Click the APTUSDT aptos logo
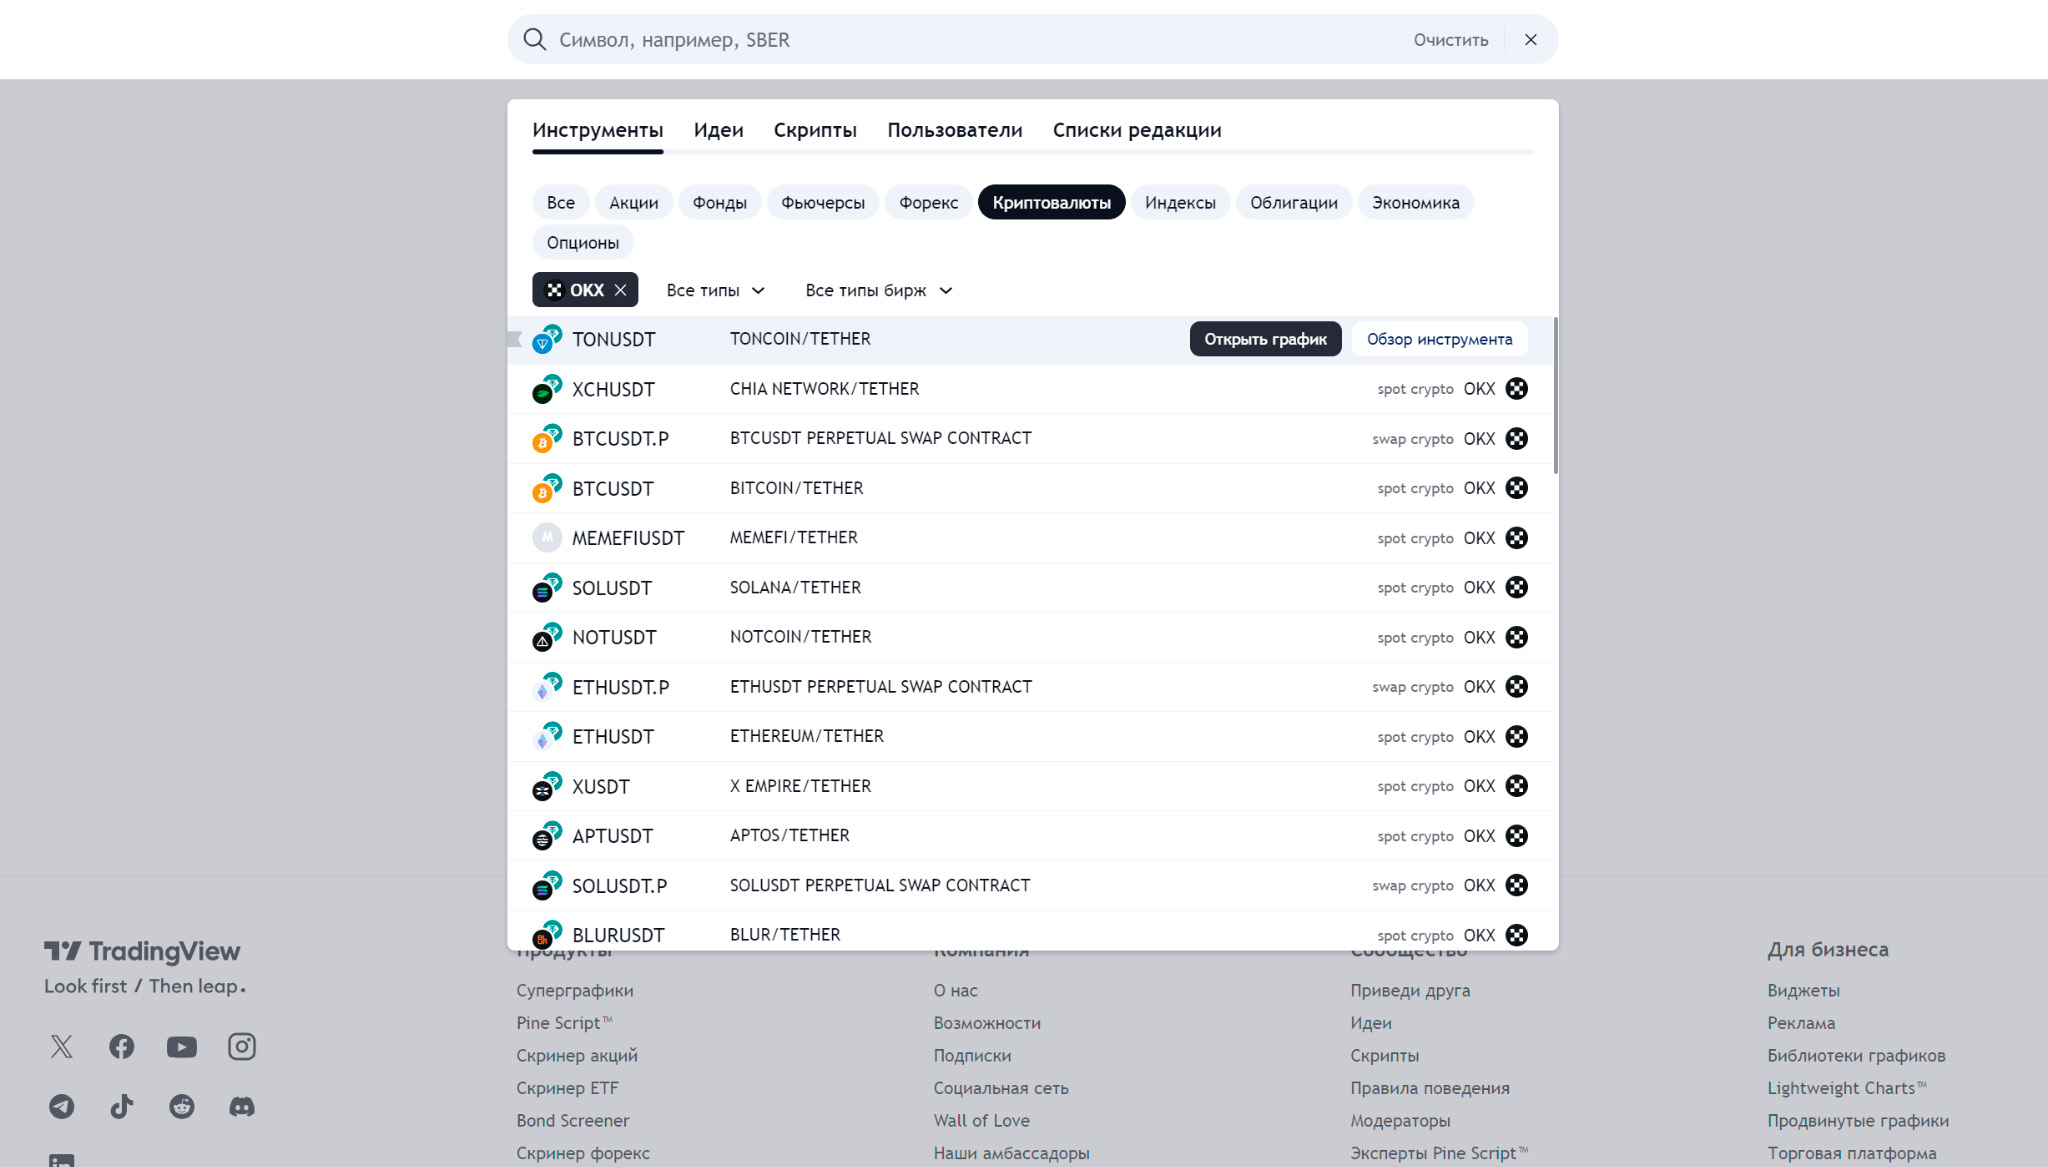The image size is (2048, 1167). (x=546, y=836)
